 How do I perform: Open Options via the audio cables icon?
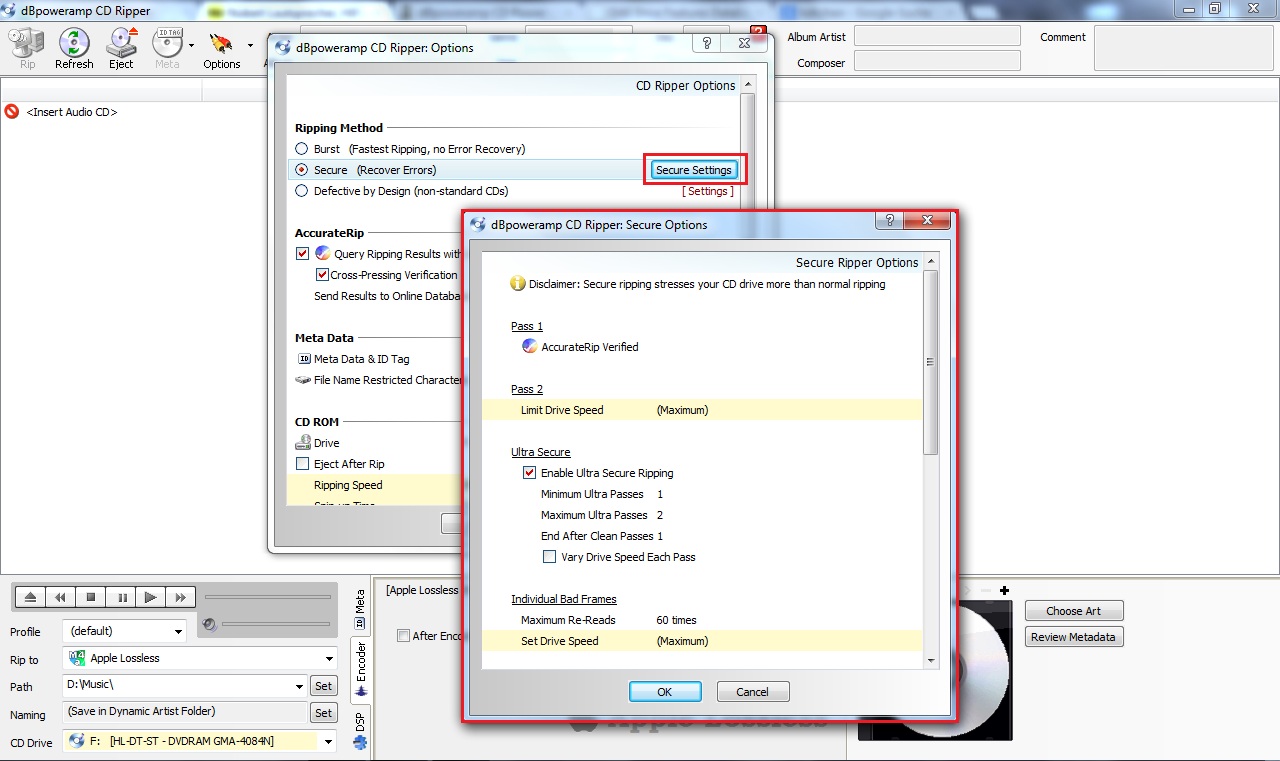tap(221, 48)
